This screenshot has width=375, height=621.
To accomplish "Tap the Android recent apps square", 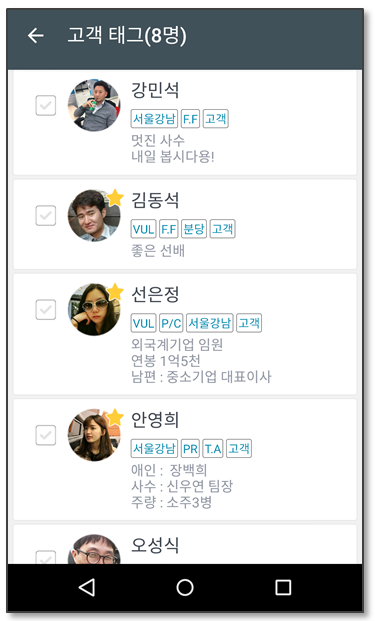I will click(x=283, y=587).
